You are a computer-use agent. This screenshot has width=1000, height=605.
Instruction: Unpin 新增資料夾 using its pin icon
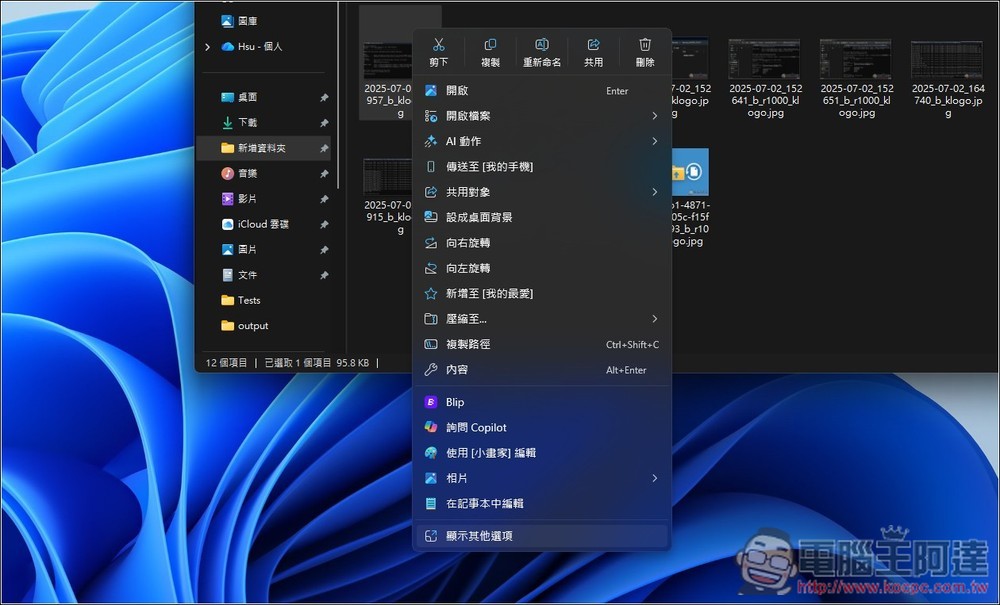tap(324, 149)
